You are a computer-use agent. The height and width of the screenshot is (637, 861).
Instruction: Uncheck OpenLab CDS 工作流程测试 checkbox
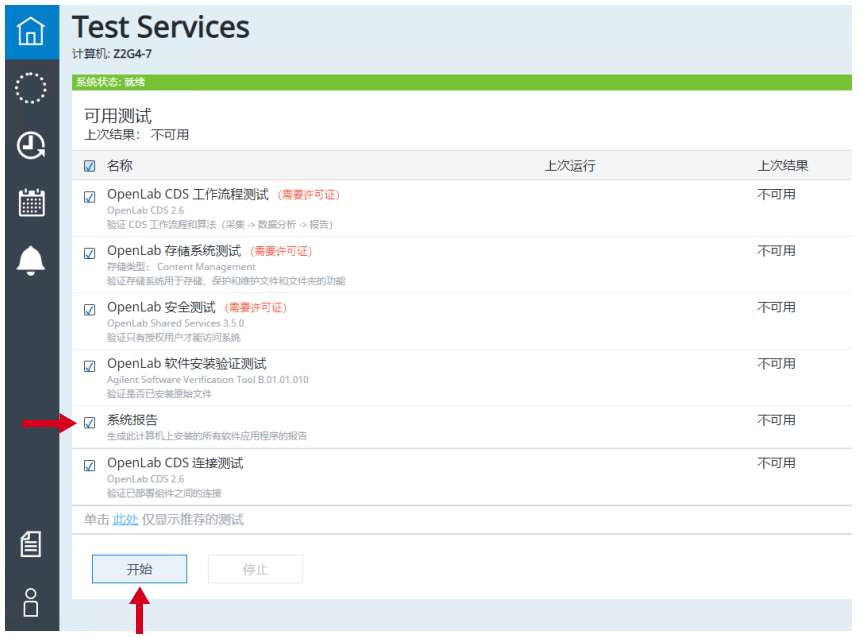[90, 197]
